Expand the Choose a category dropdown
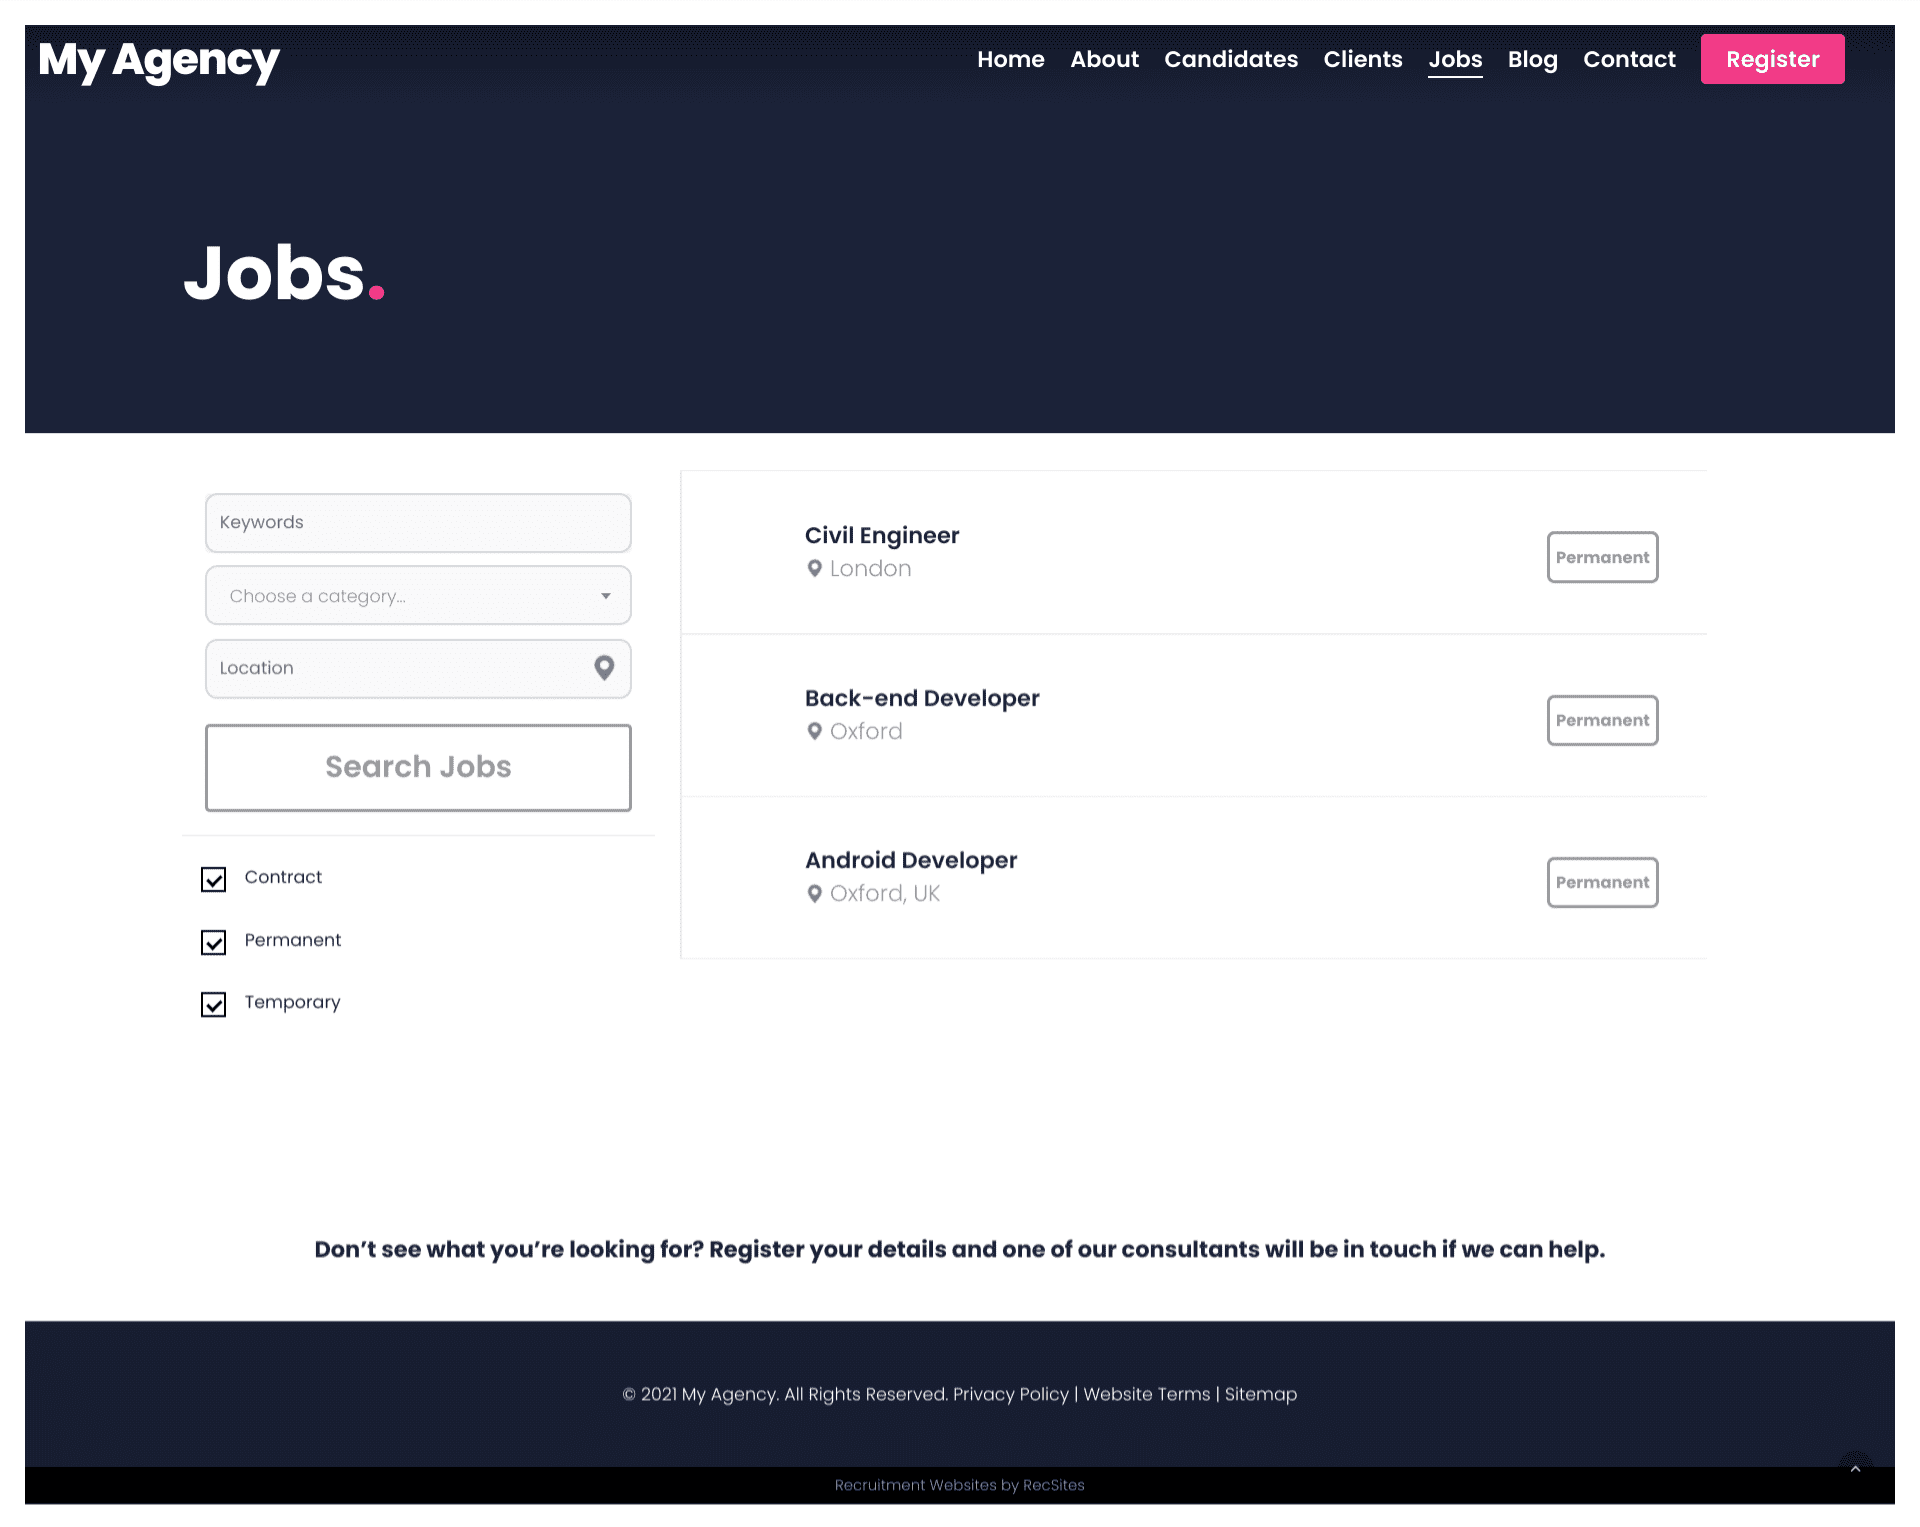Viewport: 1920px width, 1527px height. coord(418,595)
